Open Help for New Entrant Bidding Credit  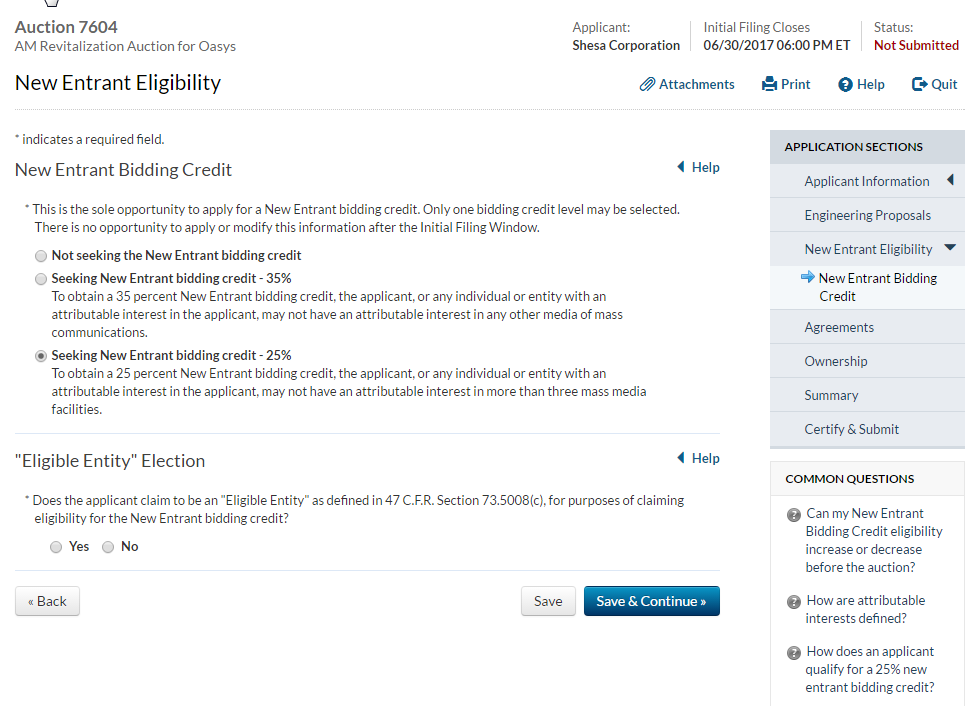698,168
